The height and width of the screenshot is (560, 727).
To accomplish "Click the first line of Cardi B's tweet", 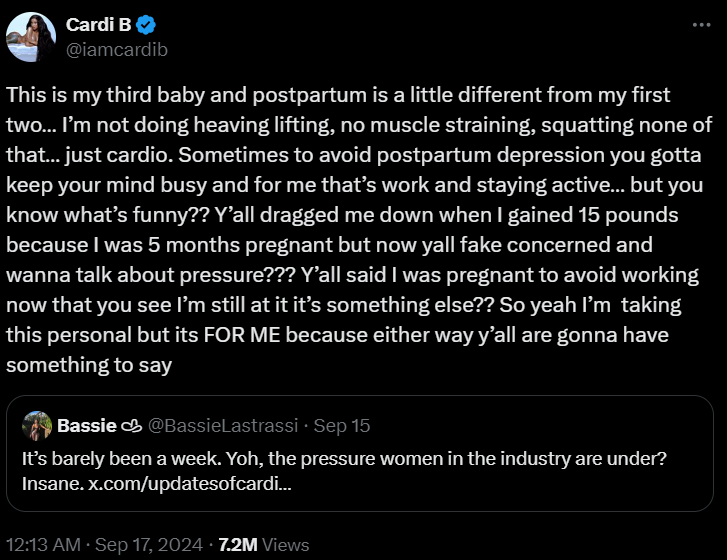I will [338, 95].
